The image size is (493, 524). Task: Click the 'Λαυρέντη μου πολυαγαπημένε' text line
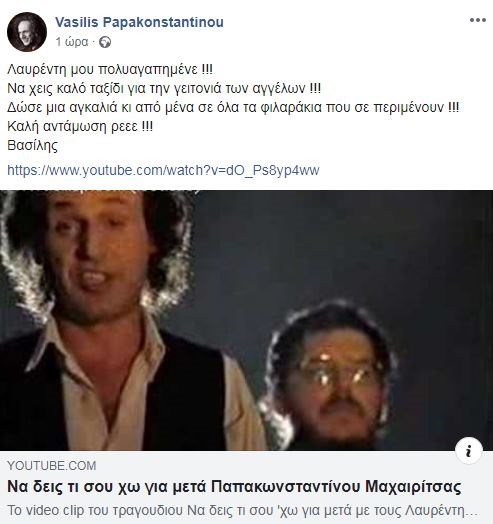[110, 69]
